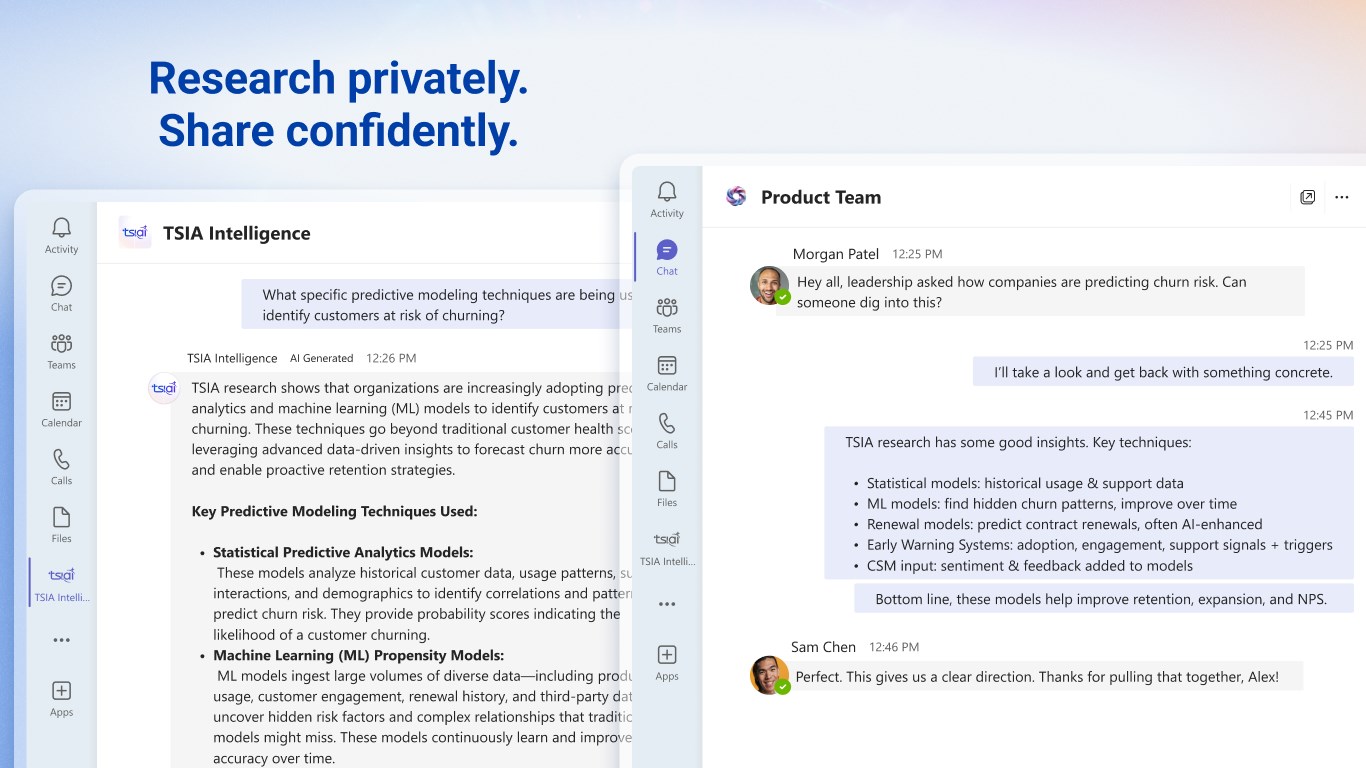Screen dimensions: 1366x768
Task: Click the TSIA Intelligence header logo
Action: point(135,233)
